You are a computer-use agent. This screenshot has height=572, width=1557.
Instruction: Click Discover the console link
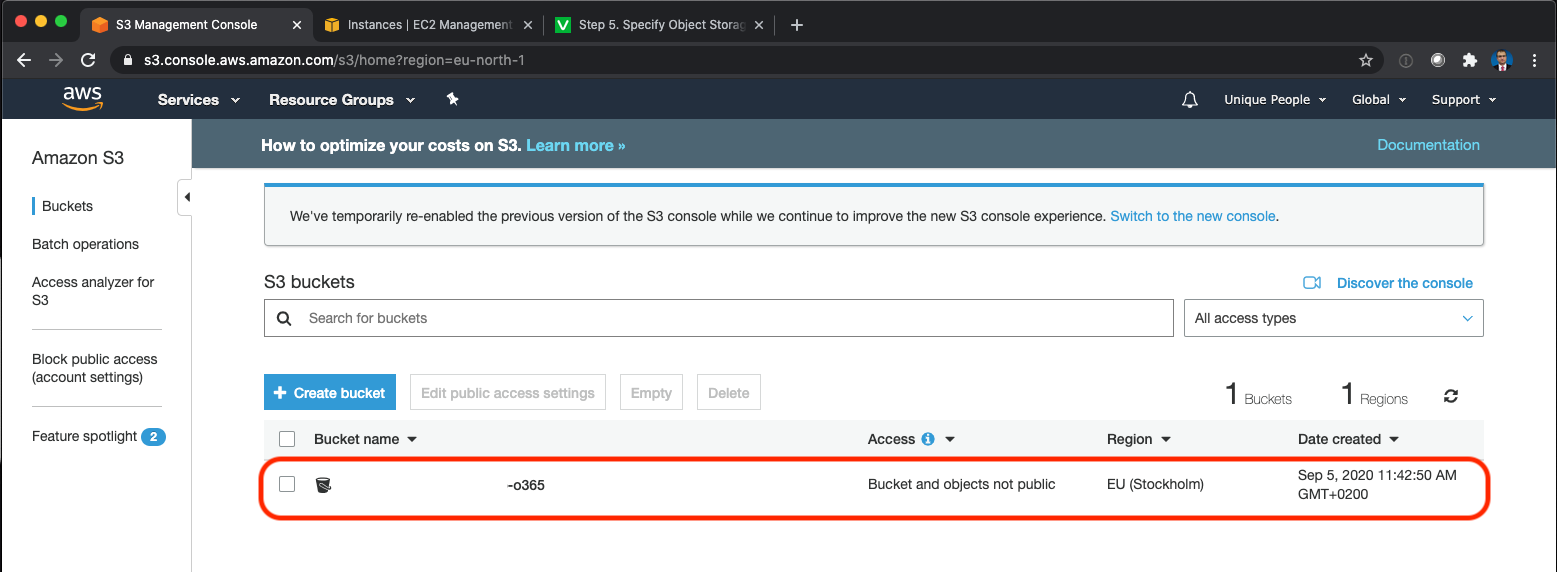(x=1405, y=283)
